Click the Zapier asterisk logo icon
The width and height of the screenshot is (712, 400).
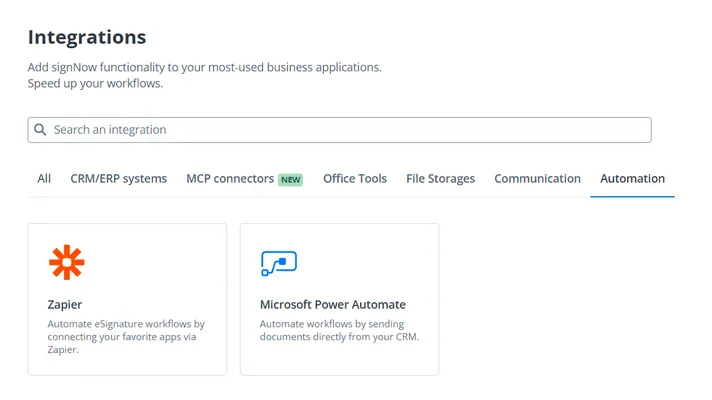coord(67,262)
